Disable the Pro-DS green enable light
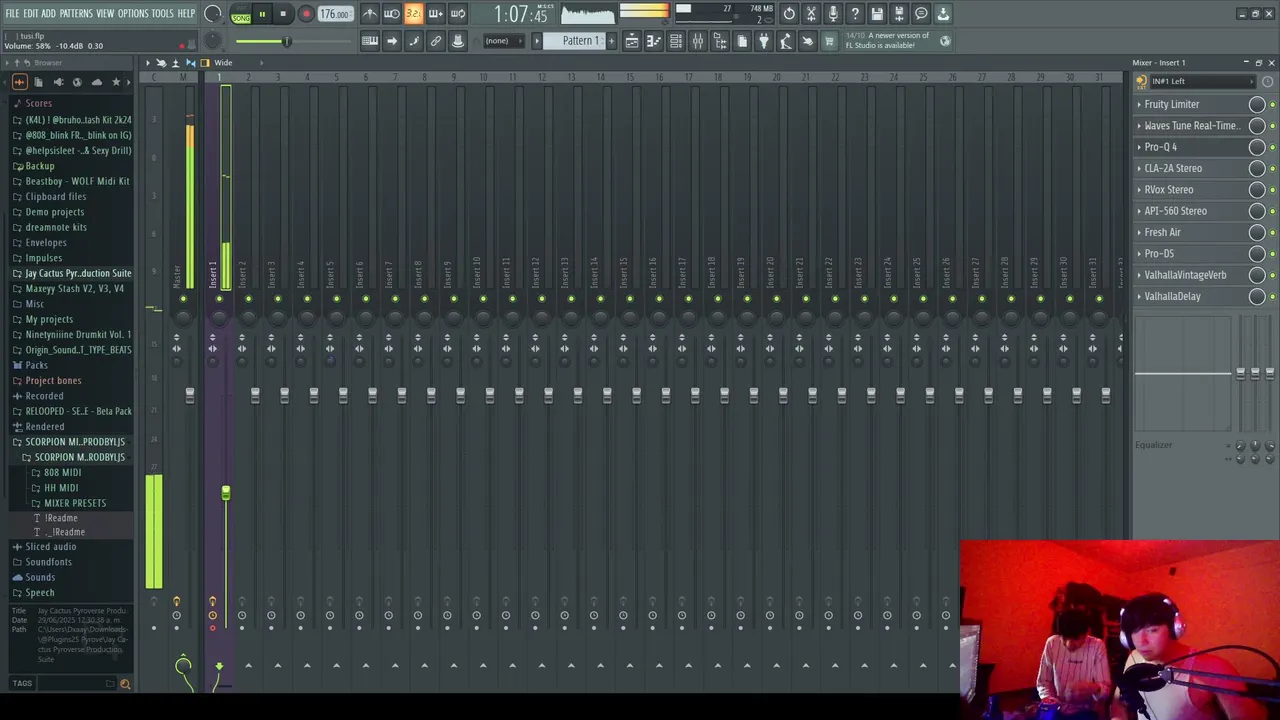This screenshot has height=720, width=1280. tap(1272, 254)
